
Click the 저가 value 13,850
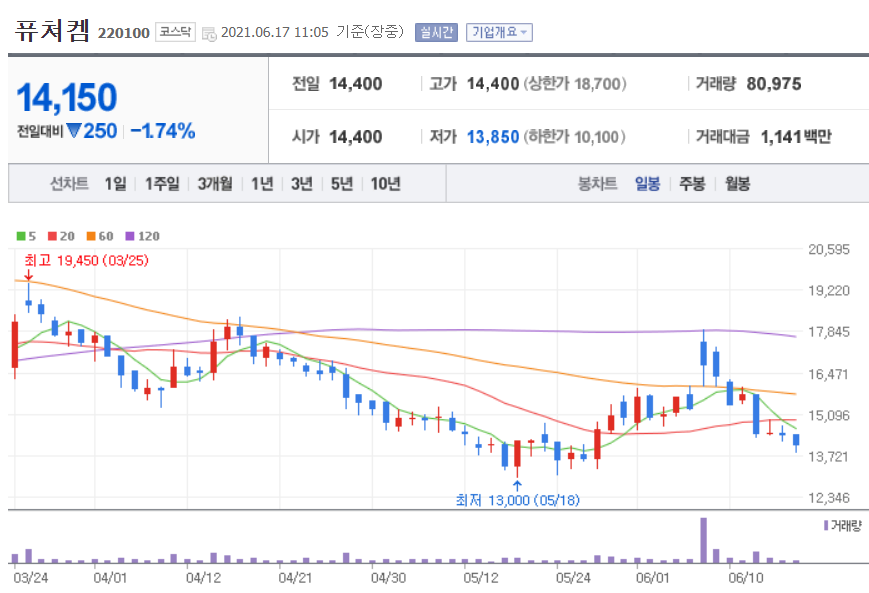(x=493, y=136)
